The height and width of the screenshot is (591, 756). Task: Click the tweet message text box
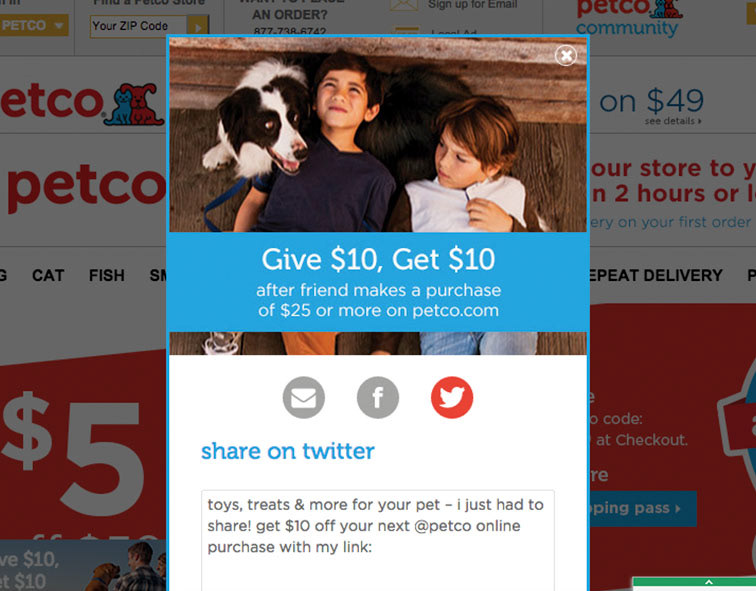click(378, 540)
